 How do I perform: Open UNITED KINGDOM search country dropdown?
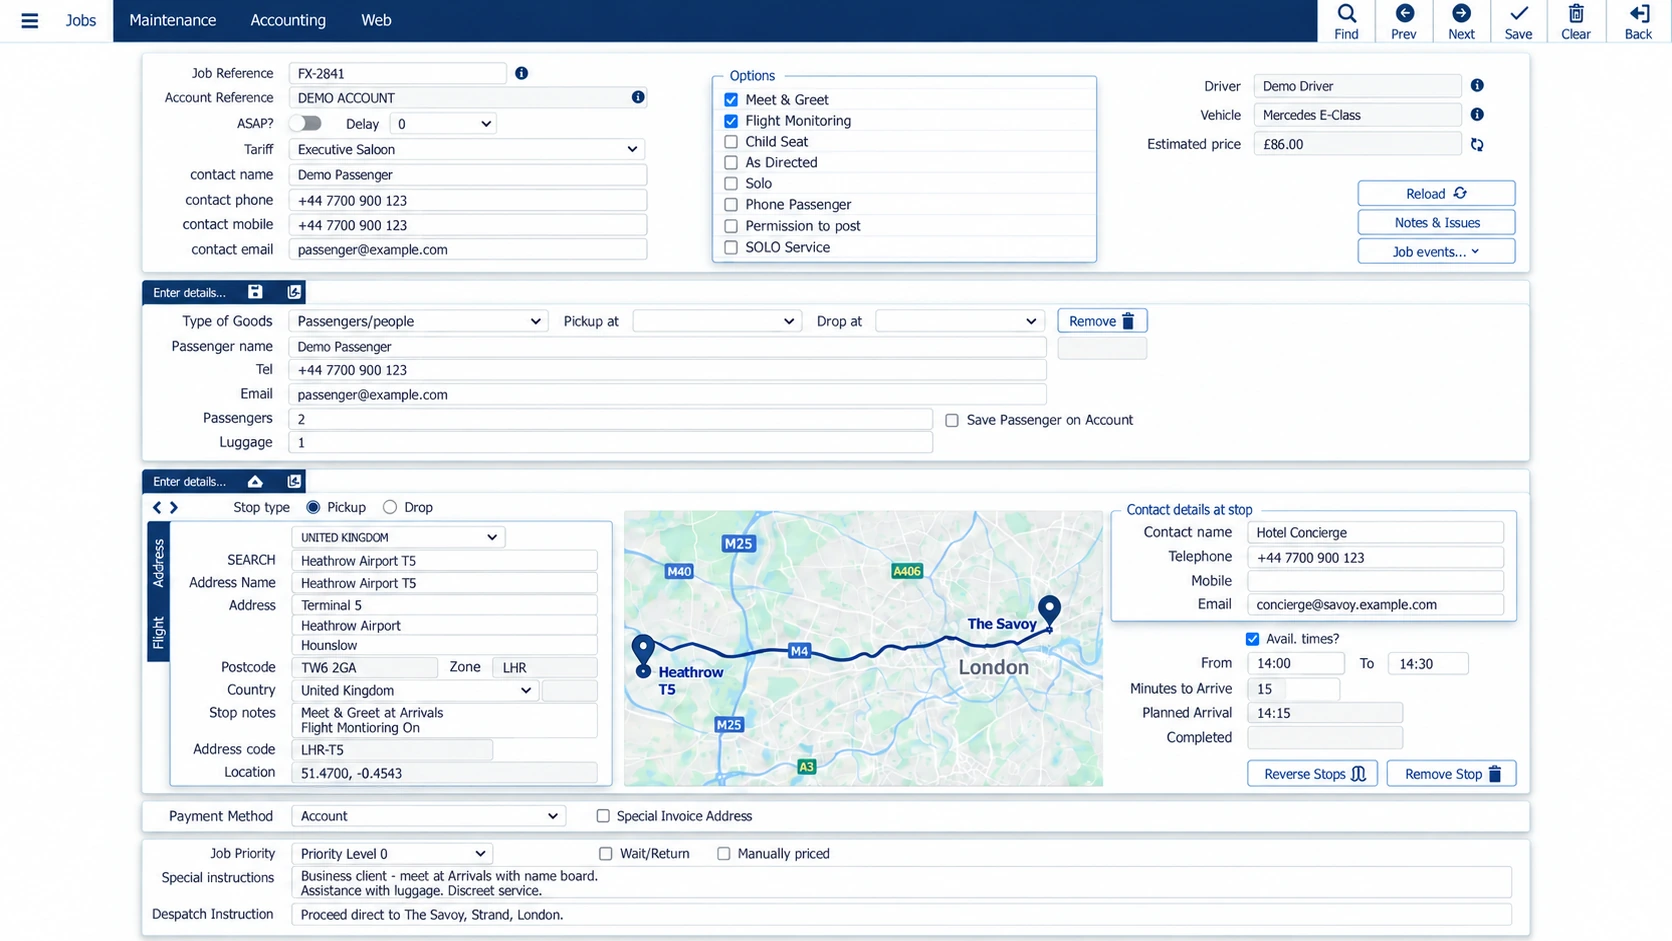398,537
